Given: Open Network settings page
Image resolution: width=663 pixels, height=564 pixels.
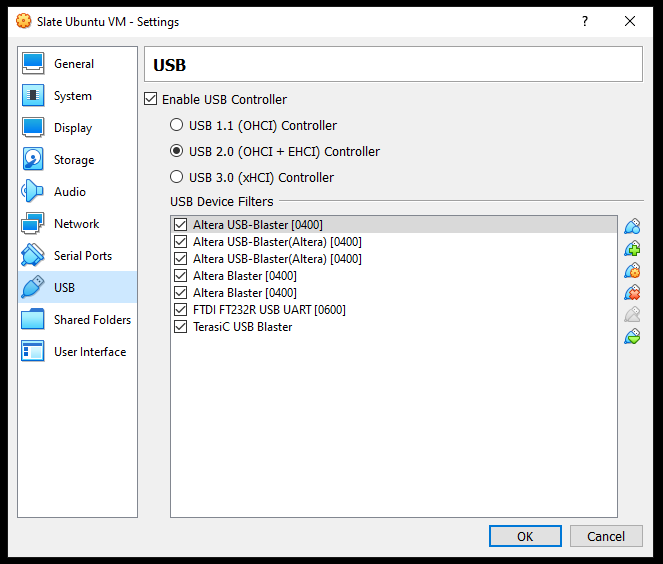Looking at the screenshot, I should [x=78, y=223].
